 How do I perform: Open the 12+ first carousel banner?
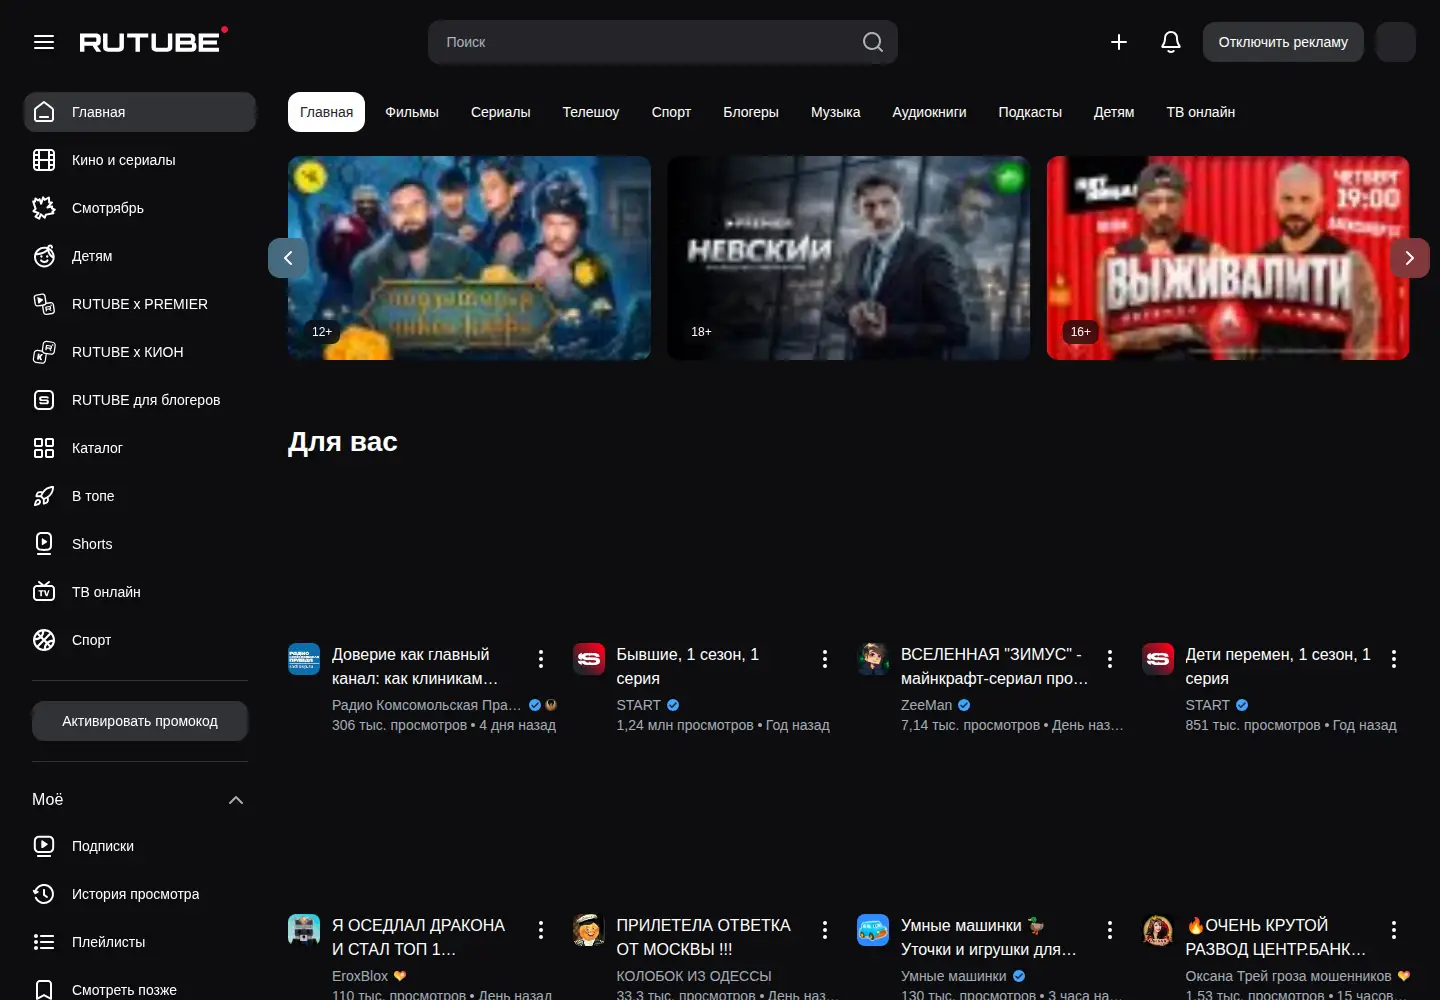click(x=469, y=258)
